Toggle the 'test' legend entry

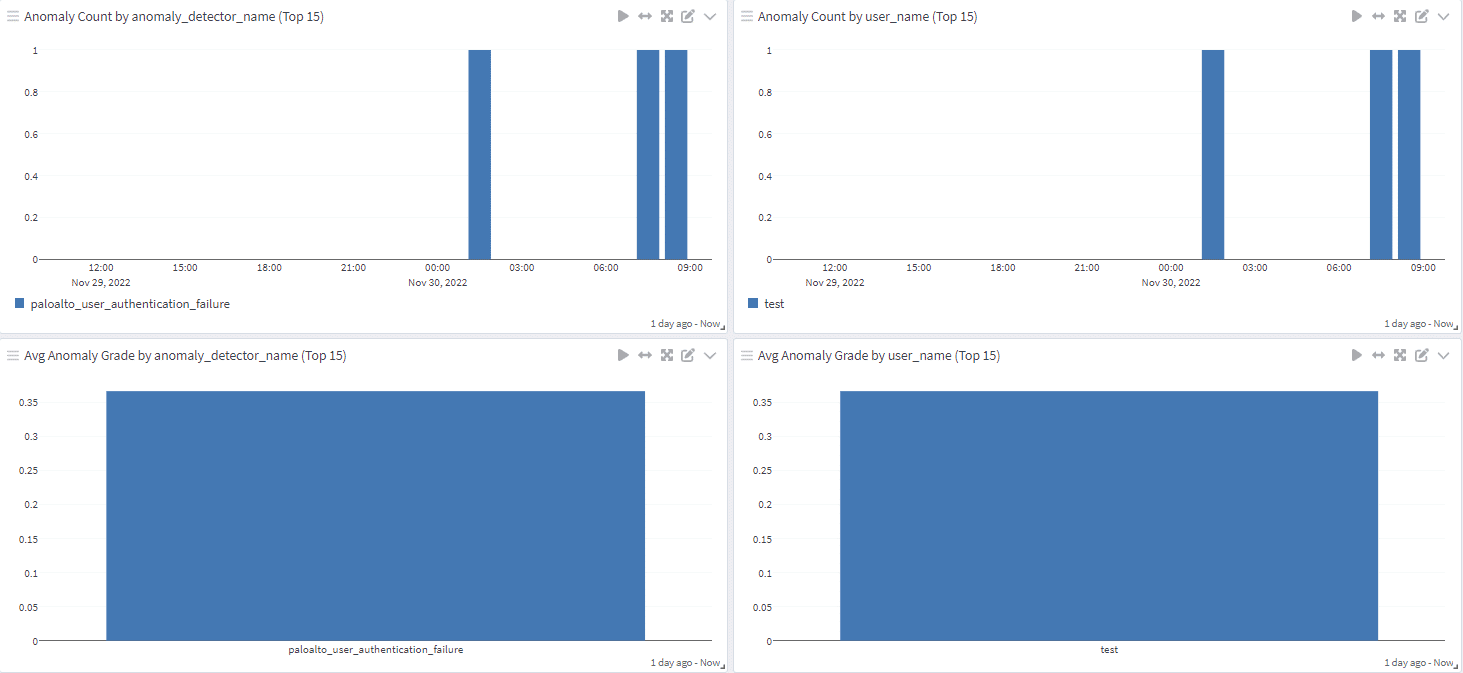(x=774, y=304)
